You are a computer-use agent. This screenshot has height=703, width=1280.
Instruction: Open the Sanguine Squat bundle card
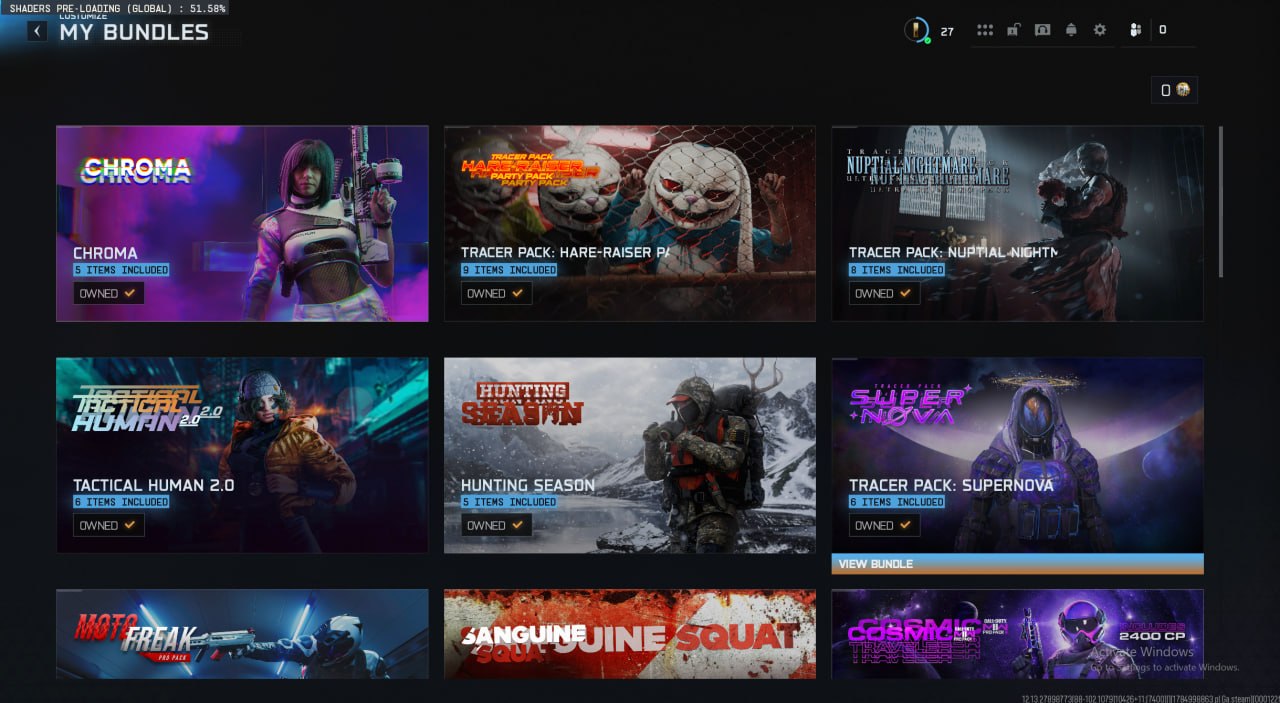point(630,634)
